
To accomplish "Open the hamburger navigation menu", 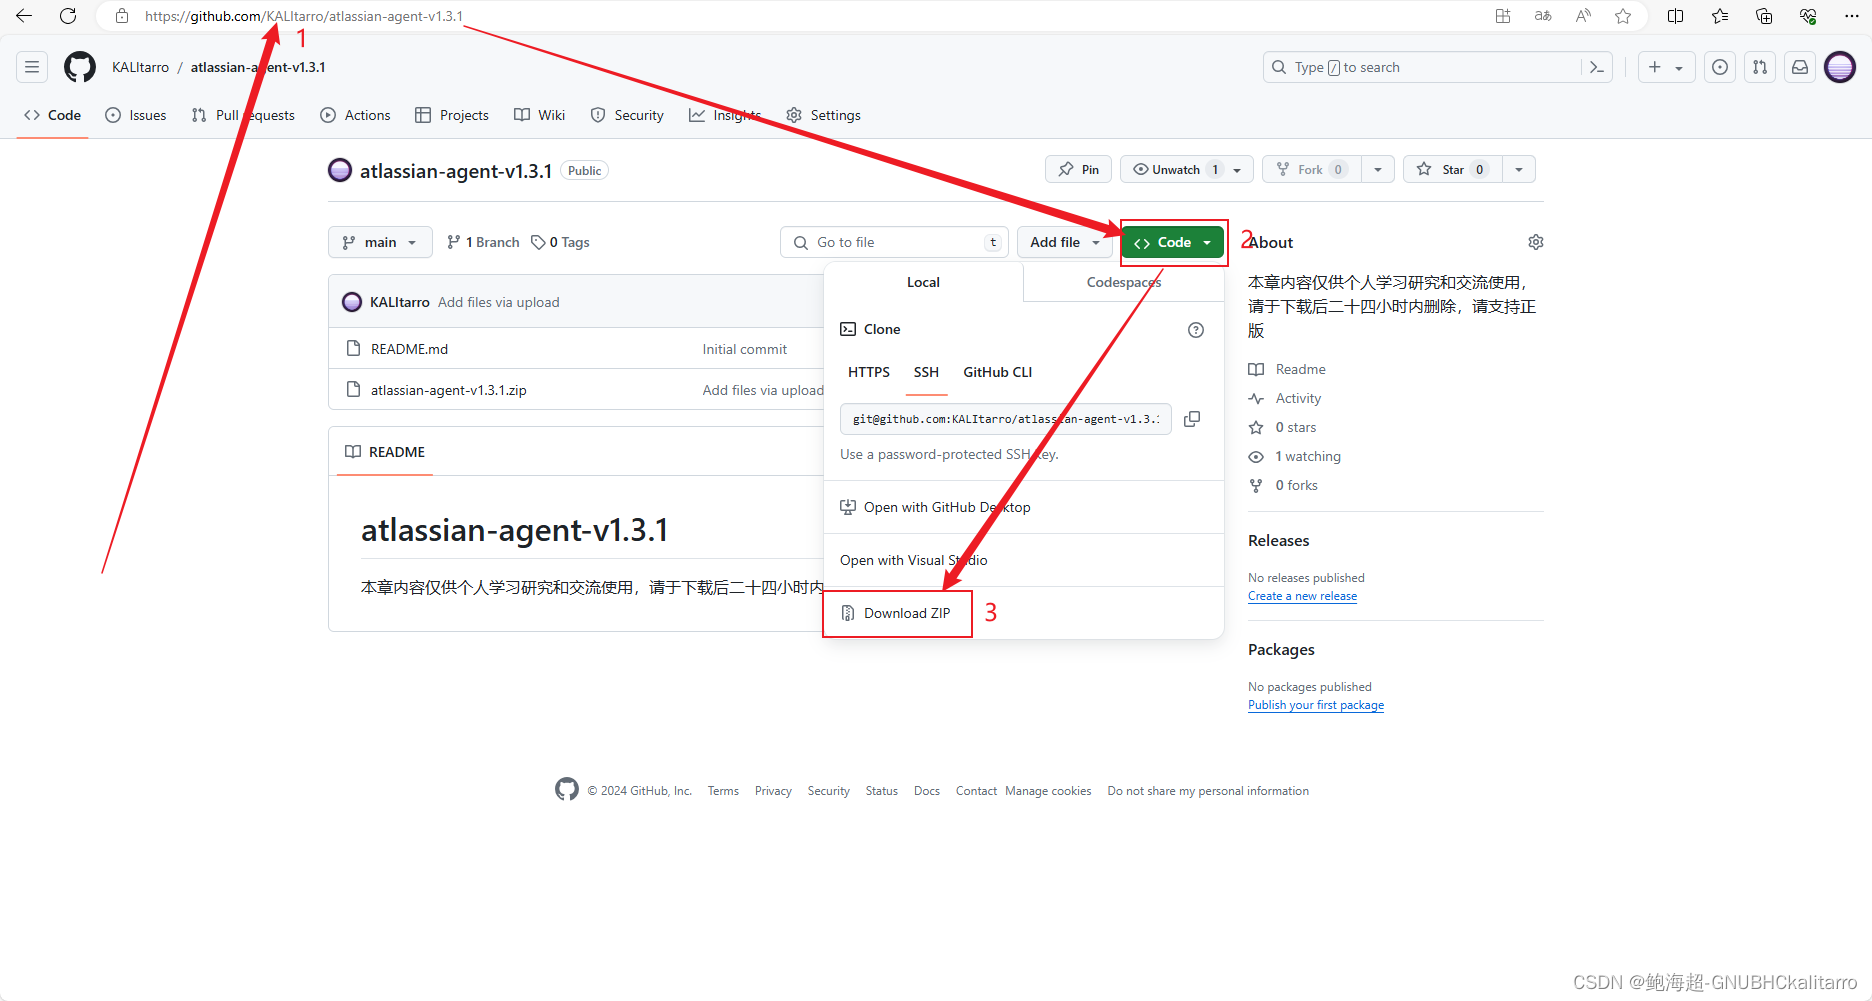I will coord(32,67).
